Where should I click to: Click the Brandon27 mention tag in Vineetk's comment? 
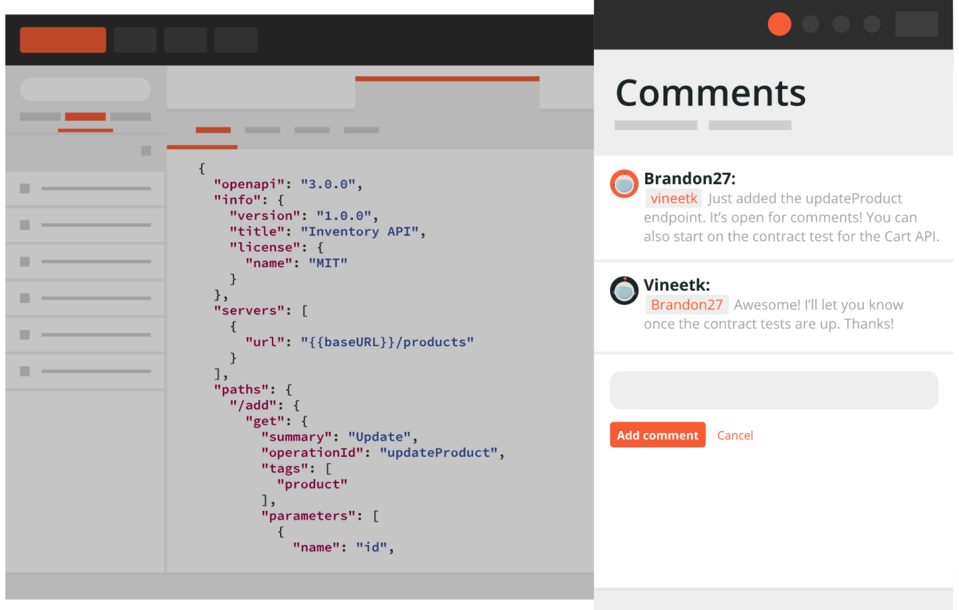pyautogui.click(x=686, y=305)
